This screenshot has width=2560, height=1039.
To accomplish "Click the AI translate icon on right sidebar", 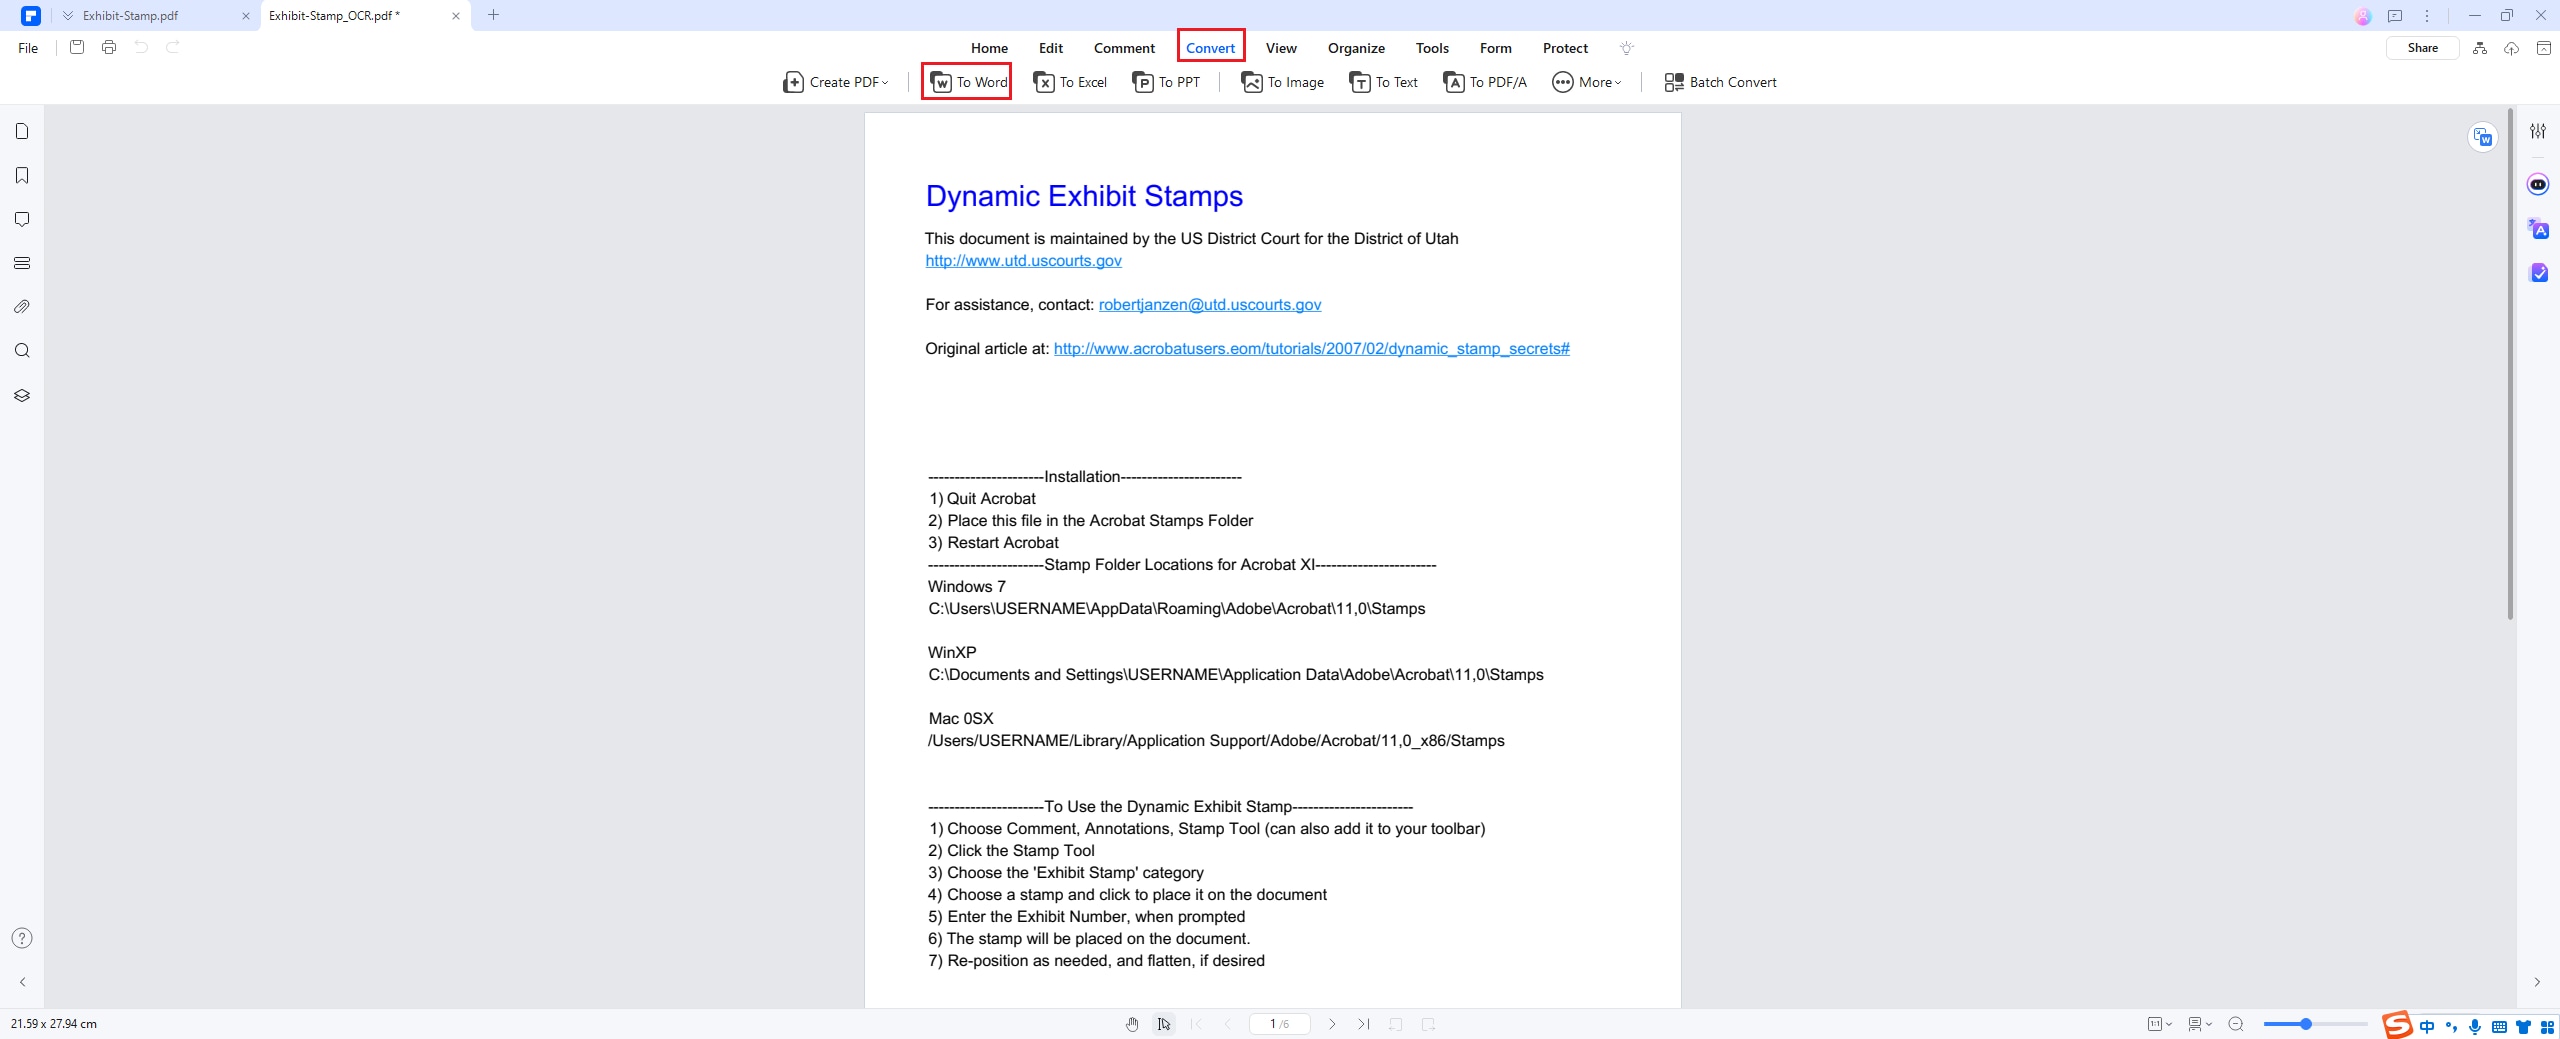I will [x=2538, y=229].
